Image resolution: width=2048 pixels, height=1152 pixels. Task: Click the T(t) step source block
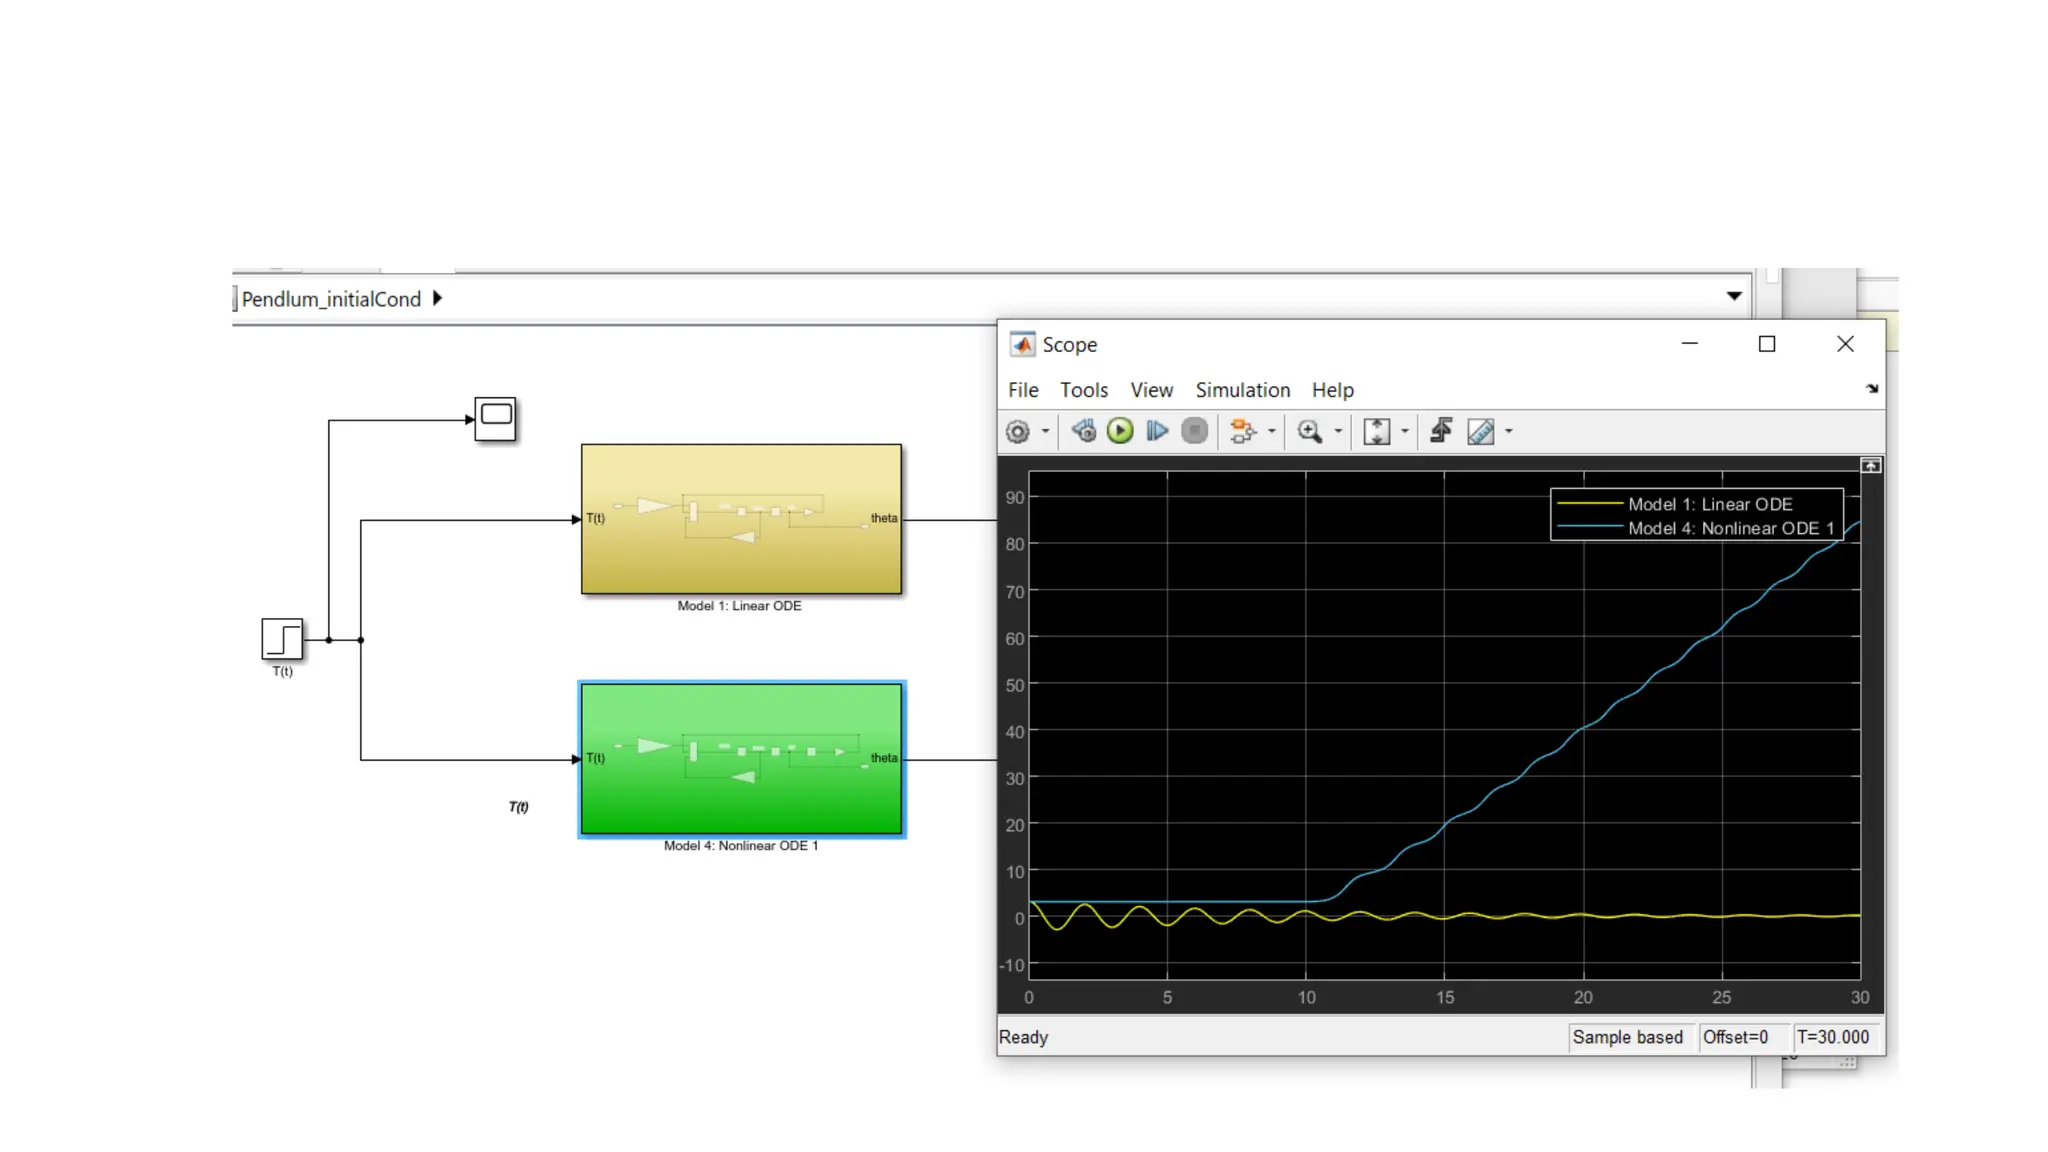pyautogui.click(x=282, y=639)
